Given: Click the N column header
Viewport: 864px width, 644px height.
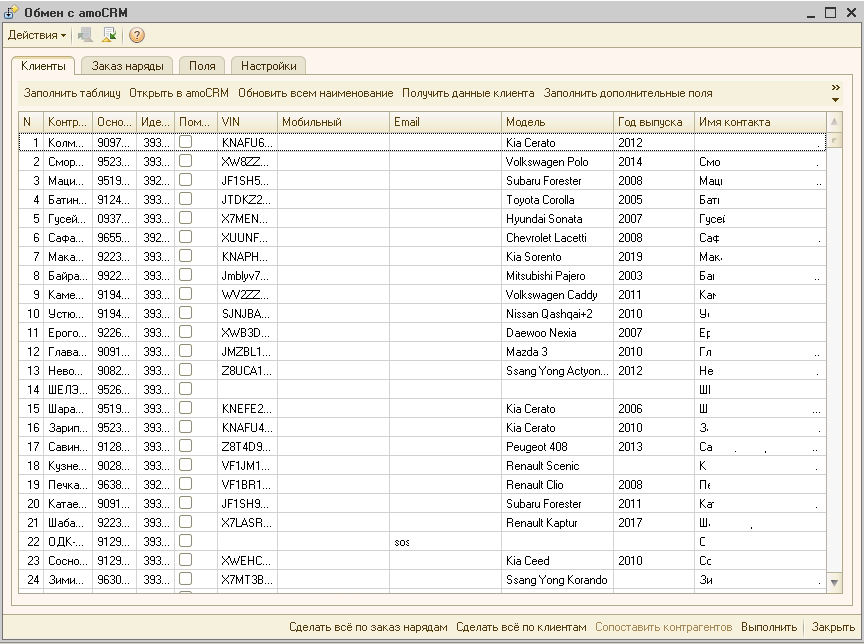Looking at the screenshot, I should (x=31, y=122).
